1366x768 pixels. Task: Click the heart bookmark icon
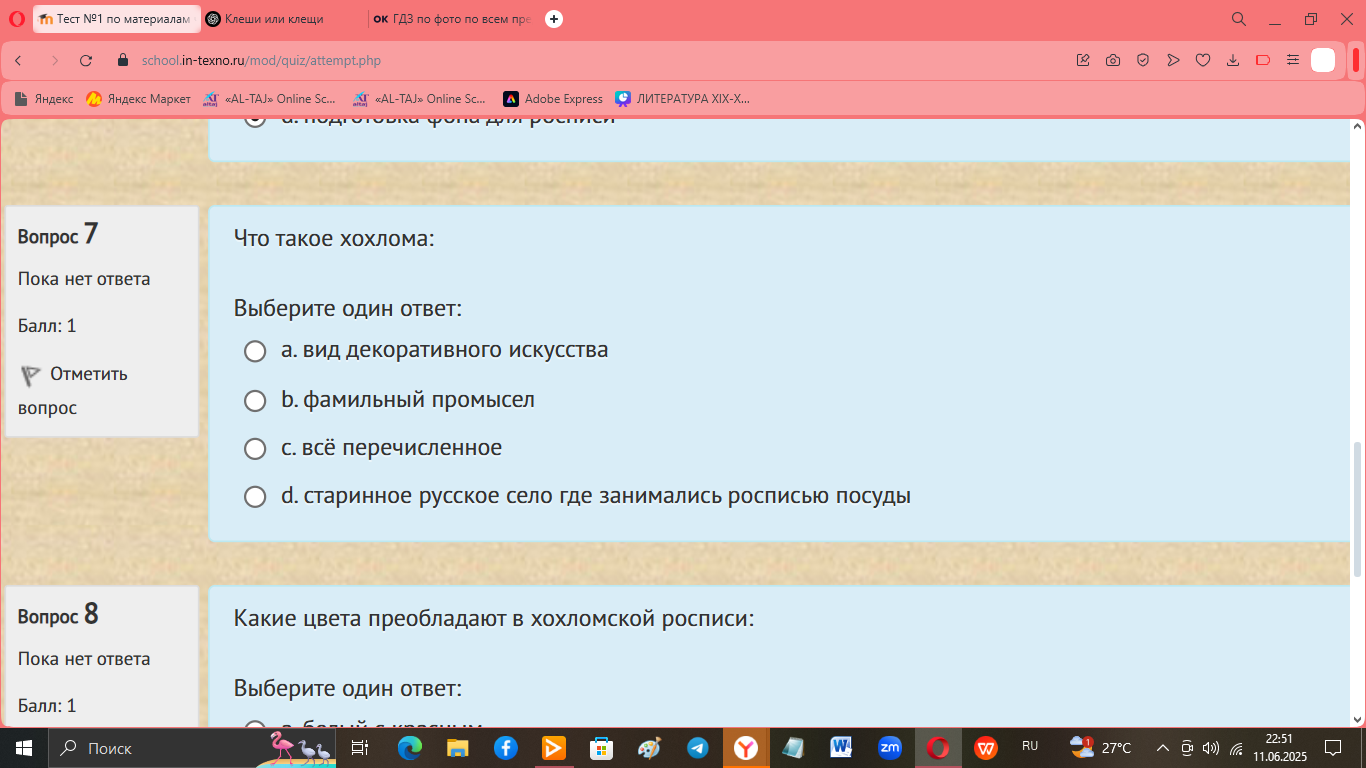pyautogui.click(x=1203, y=60)
